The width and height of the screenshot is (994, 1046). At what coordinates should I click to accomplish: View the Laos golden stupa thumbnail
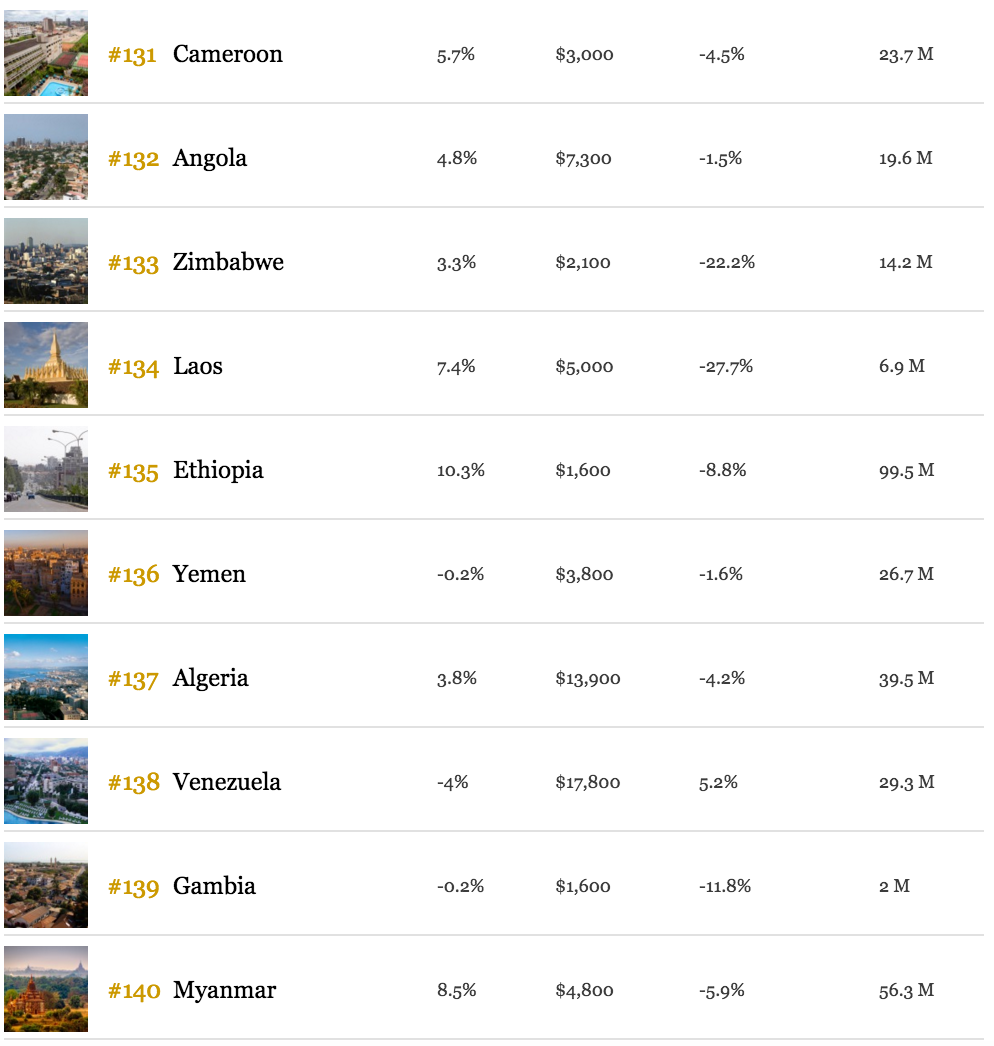coord(46,365)
